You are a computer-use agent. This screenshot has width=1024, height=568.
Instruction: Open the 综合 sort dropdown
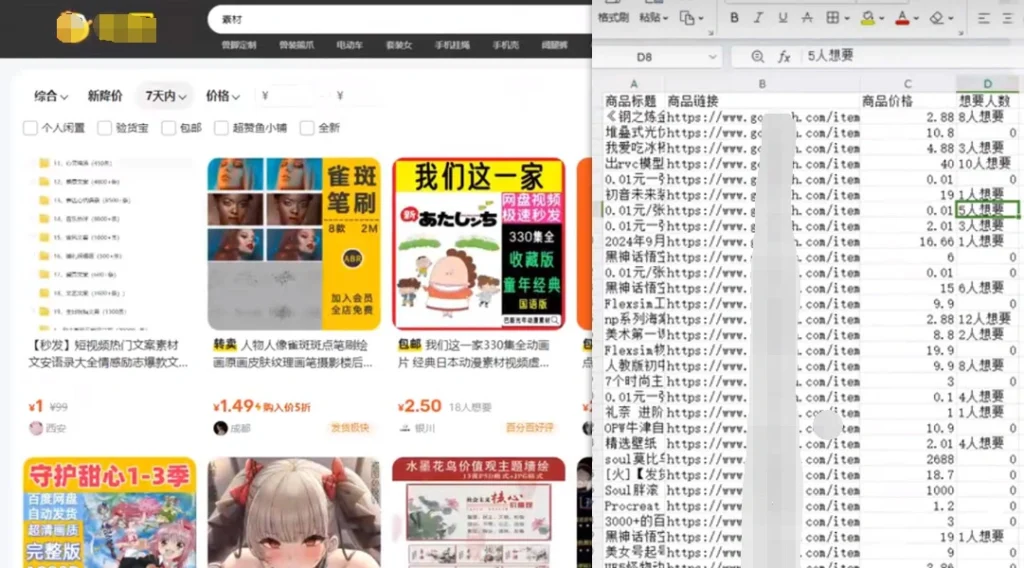click(50, 96)
